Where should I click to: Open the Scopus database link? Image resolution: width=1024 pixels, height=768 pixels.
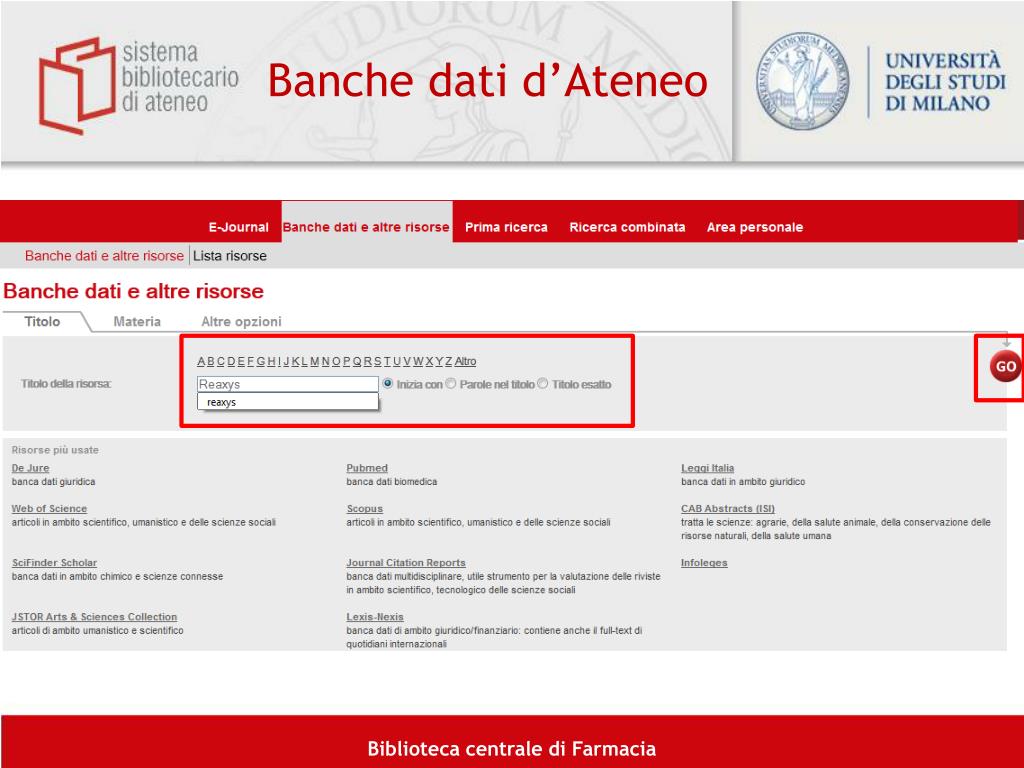click(x=364, y=509)
